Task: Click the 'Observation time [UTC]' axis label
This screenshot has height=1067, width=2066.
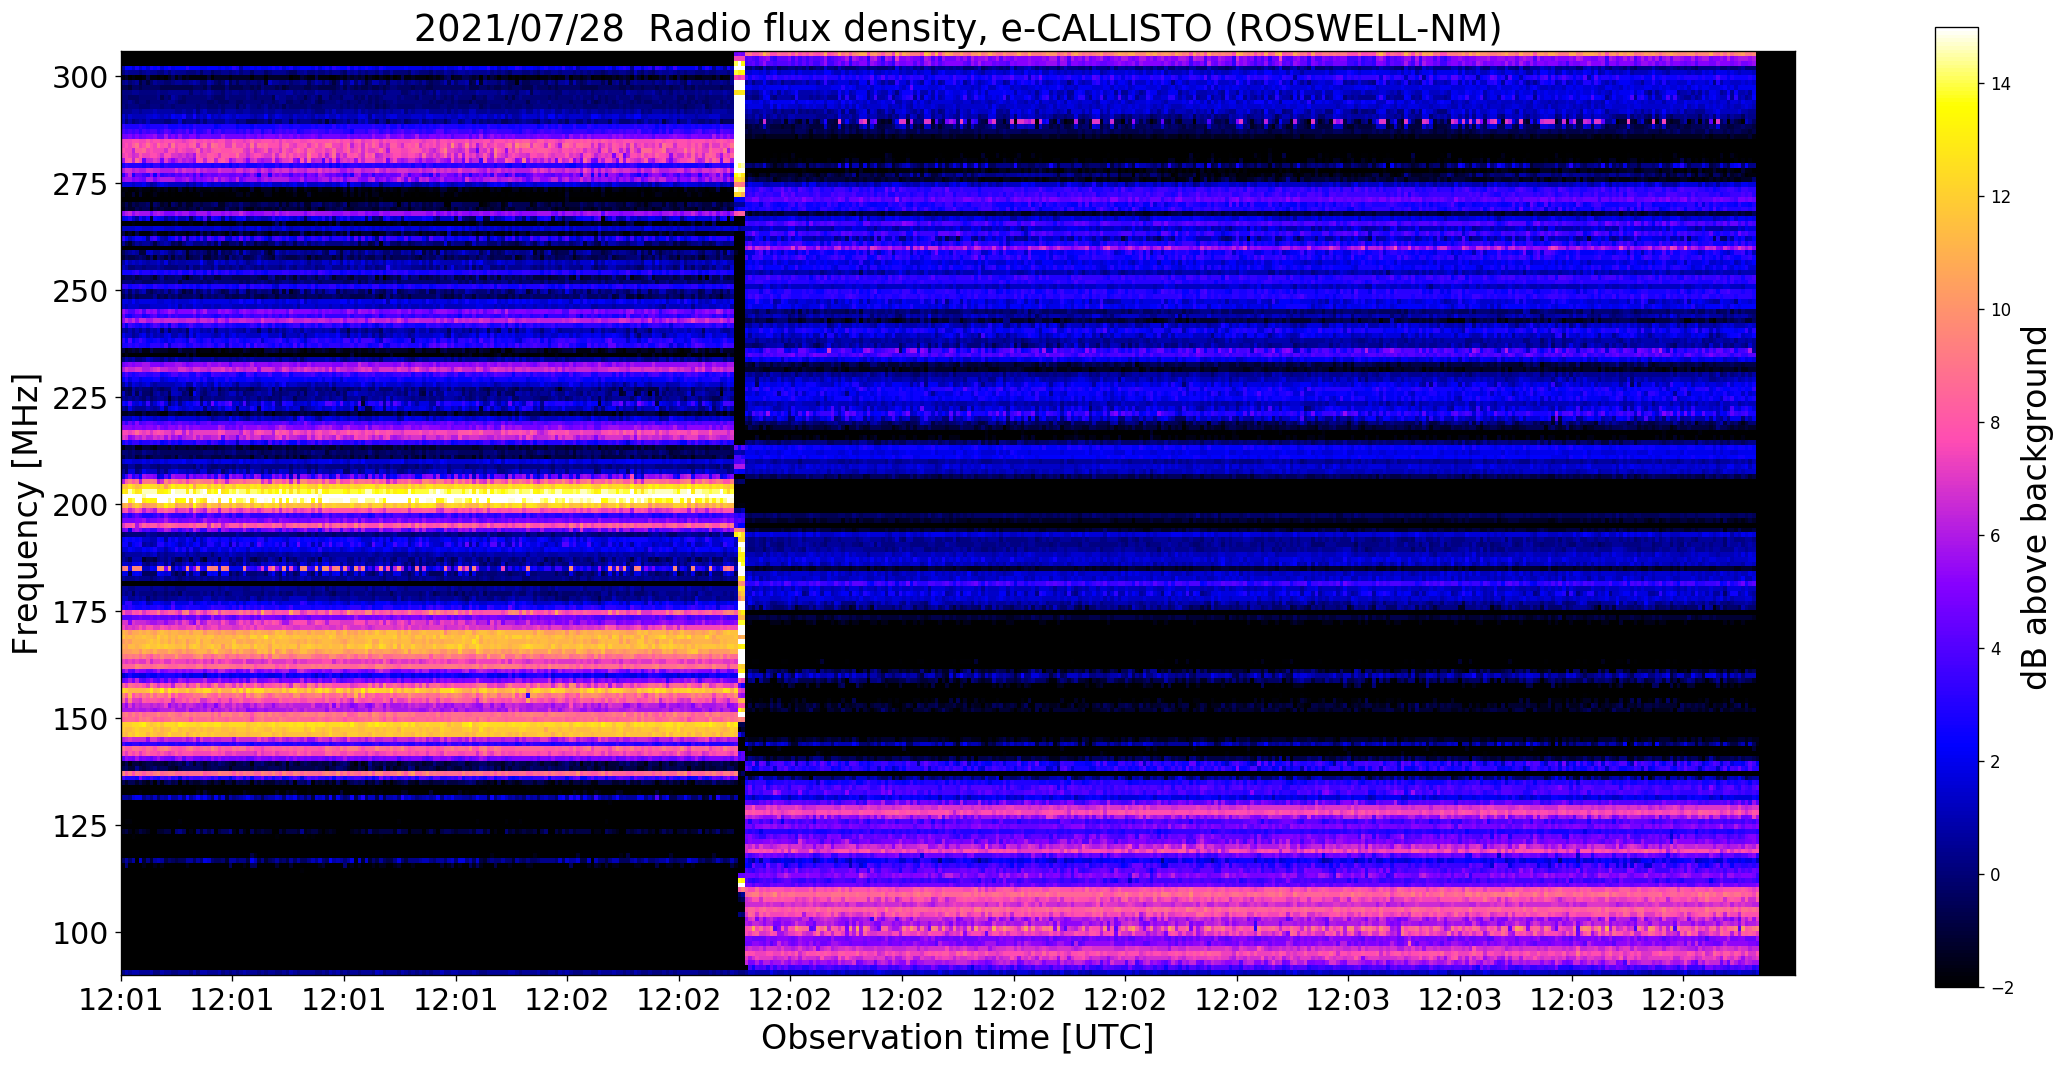Action: click(x=958, y=1037)
